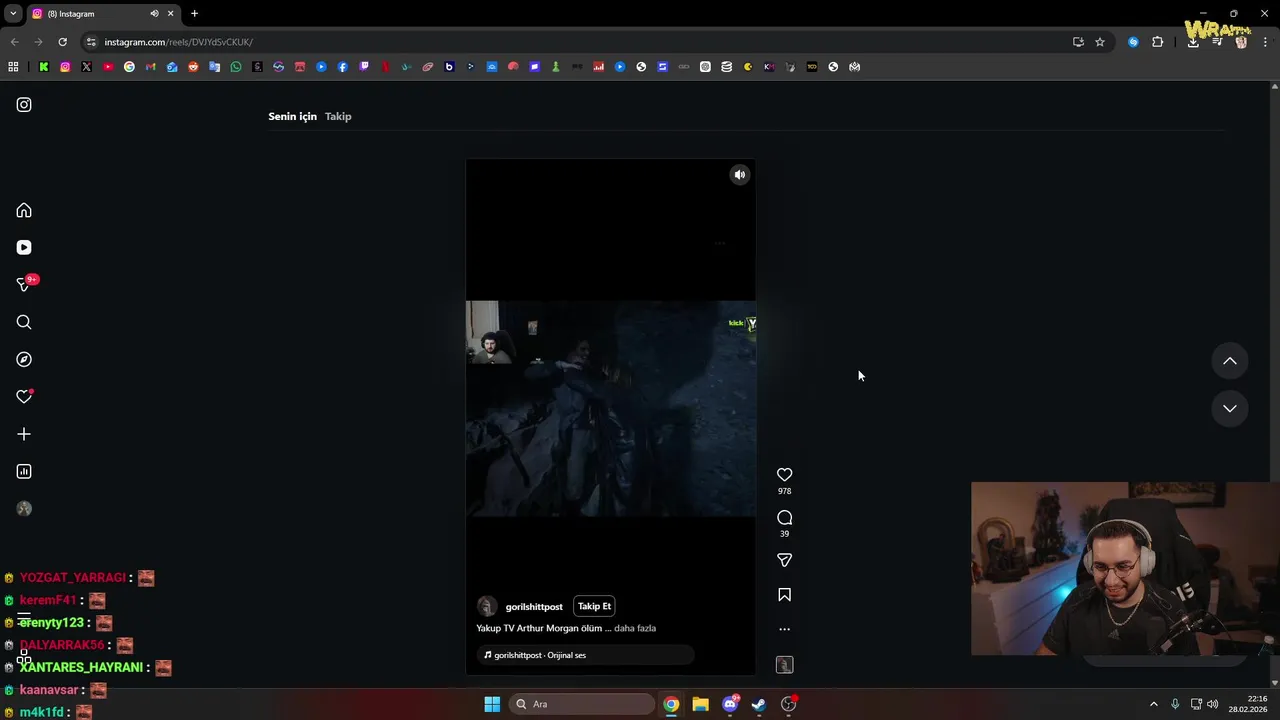The height and width of the screenshot is (720, 1280).
Task: Open the WhatsApp bookmark
Action: (x=236, y=67)
